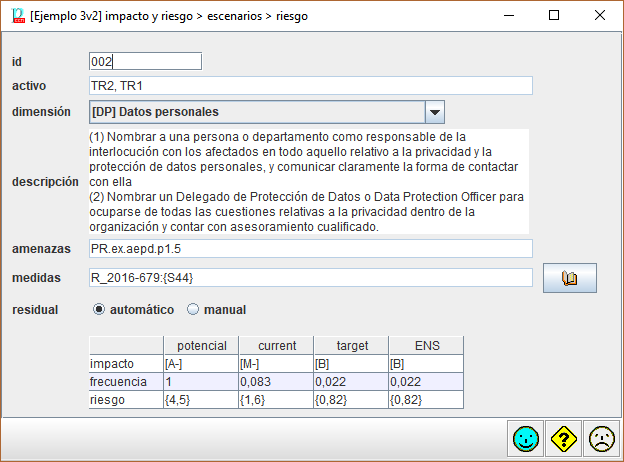The image size is (624, 462).
Task: Click the [DP] Datos personales combo box
Action: (x=257, y=112)
